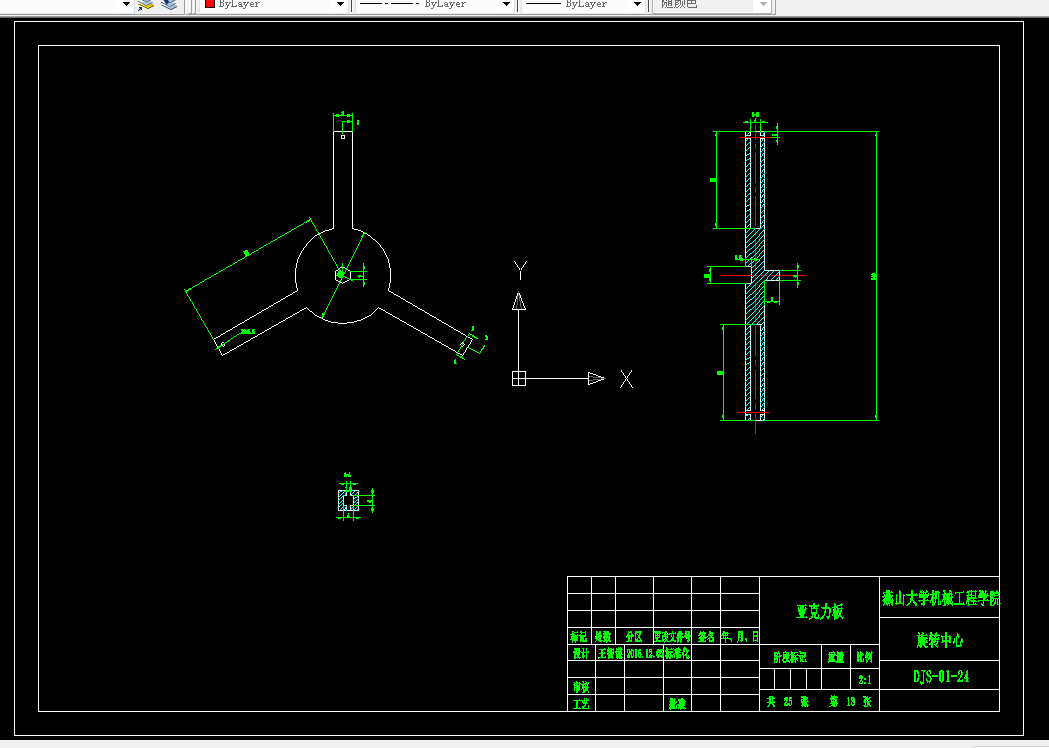This screenshot has height=748, width=1049.
Task: Click the DJS-01-24 drawing number text
Action: coord(941,676)
